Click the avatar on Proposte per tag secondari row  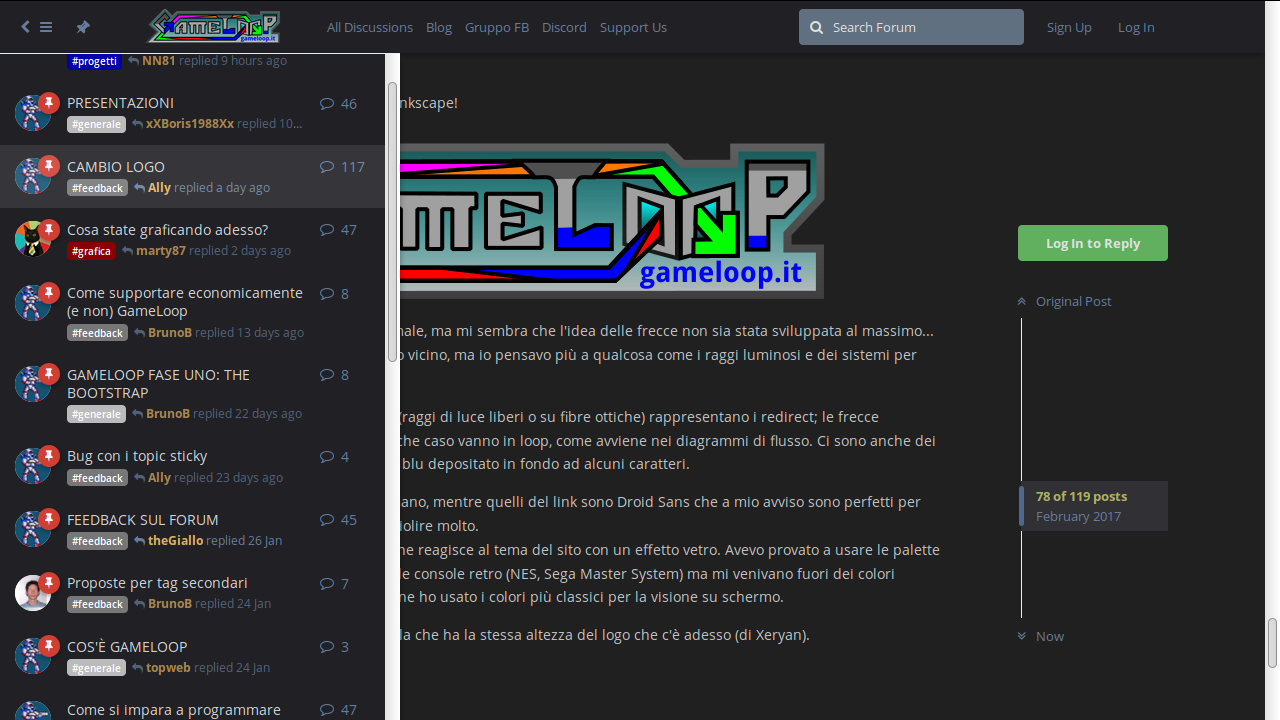(33, 593)
